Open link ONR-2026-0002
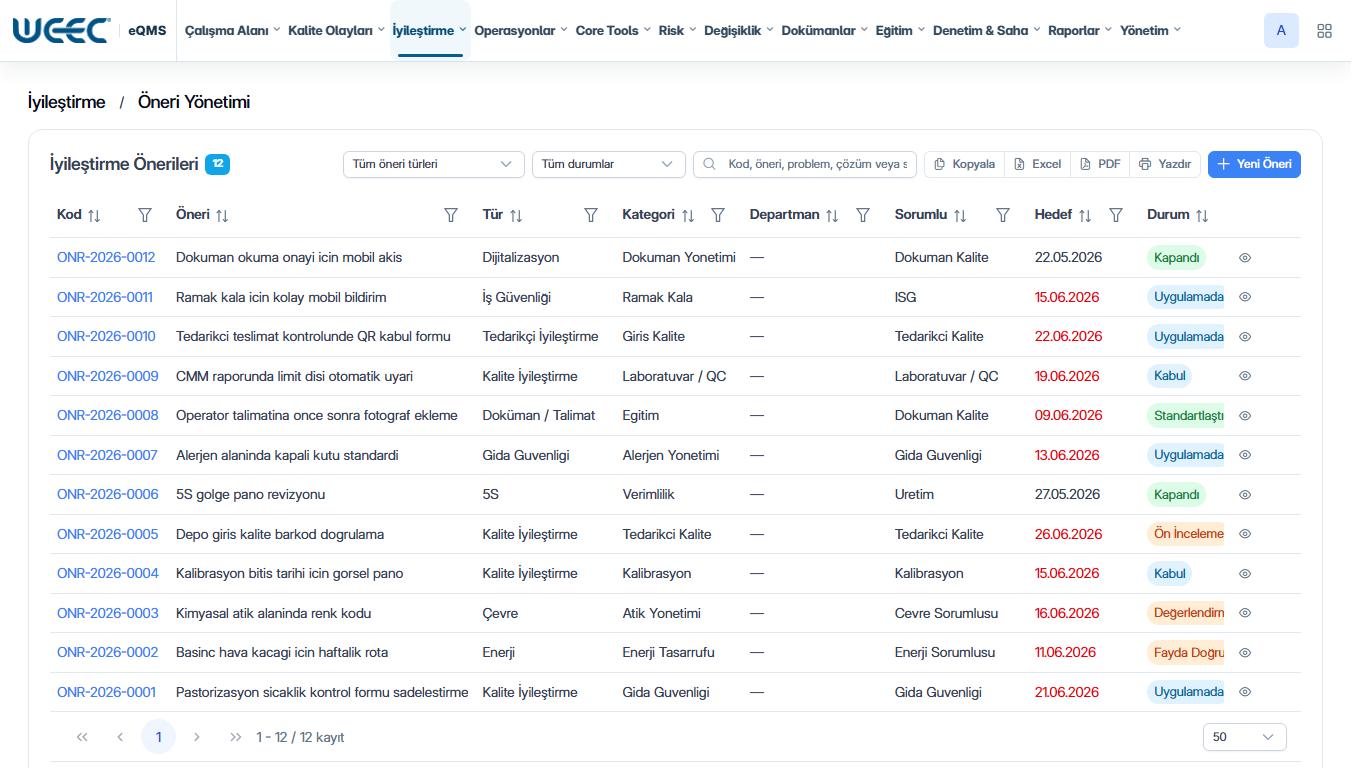This screenshot has width=1366, height=768. pyautogui.click(x=108, y=653)
